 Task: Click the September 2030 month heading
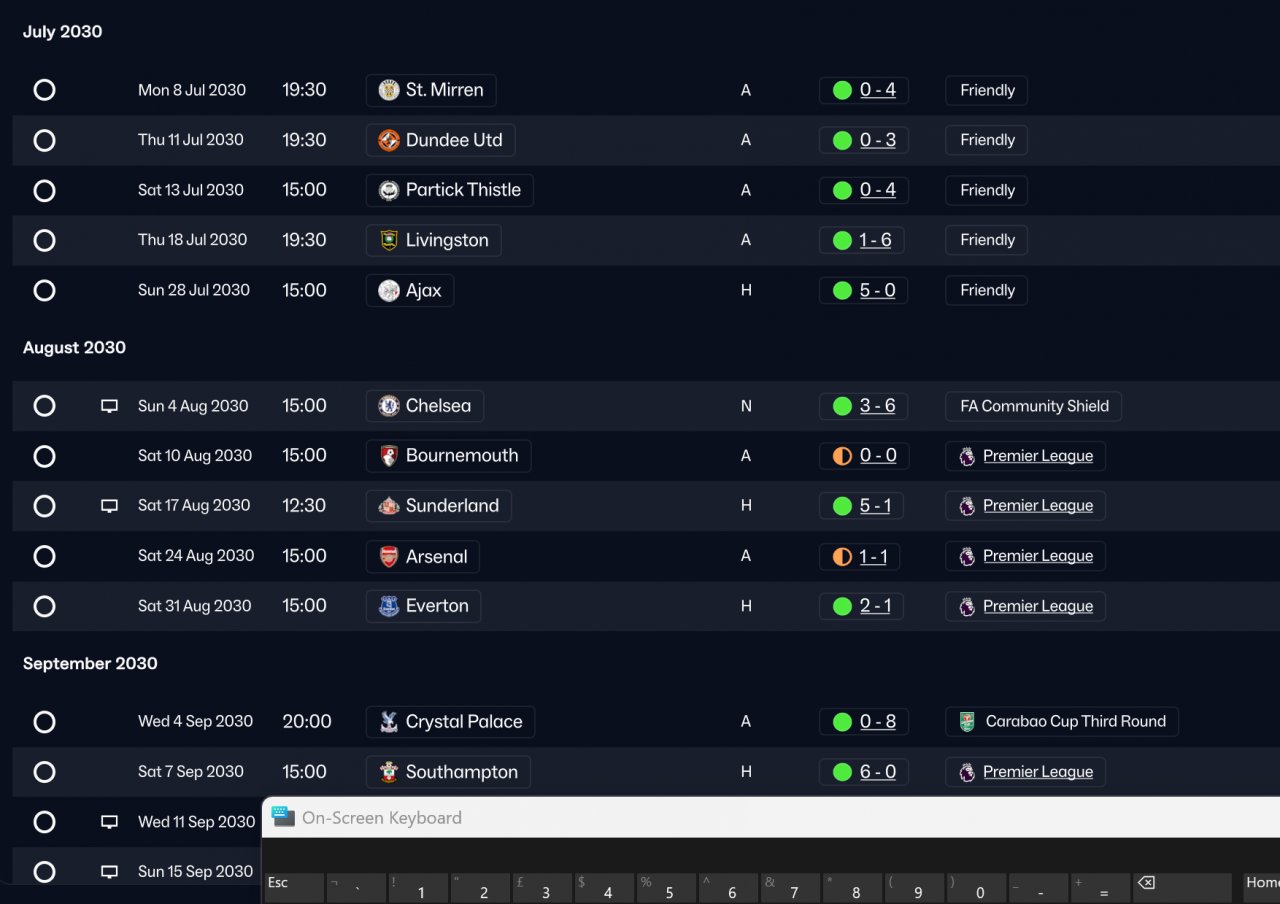[x=90, y=664]
